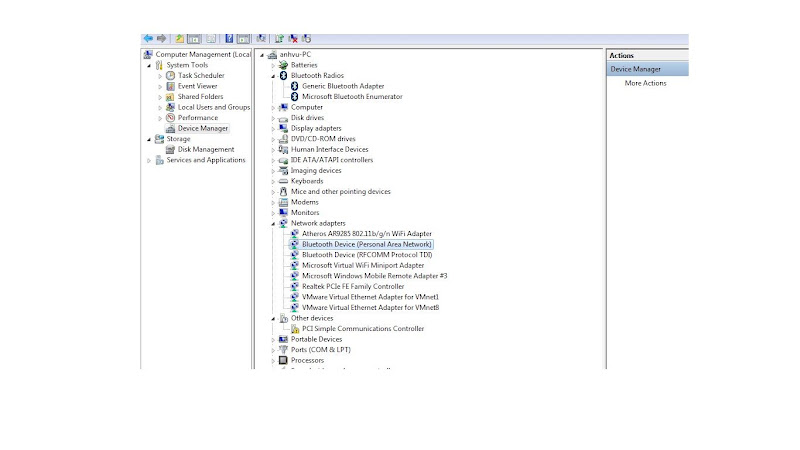Expand the Services and Applications node
Viewport: 800px width, 450px height.
149,160
